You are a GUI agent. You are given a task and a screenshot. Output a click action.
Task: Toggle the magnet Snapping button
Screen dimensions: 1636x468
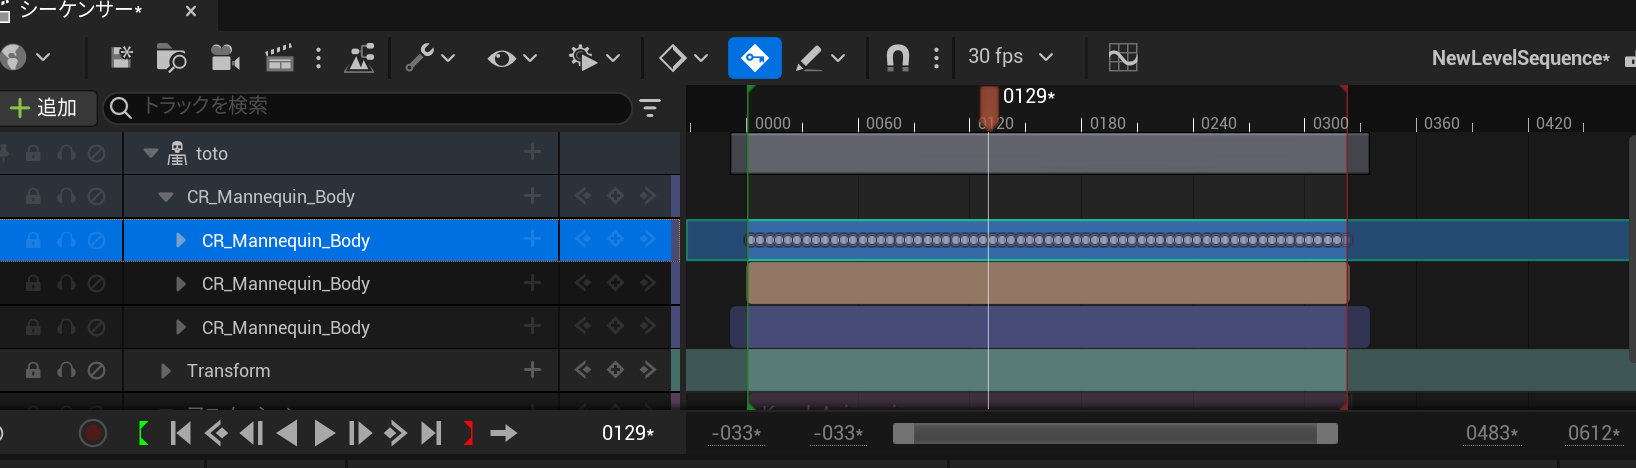pos(897,58)
